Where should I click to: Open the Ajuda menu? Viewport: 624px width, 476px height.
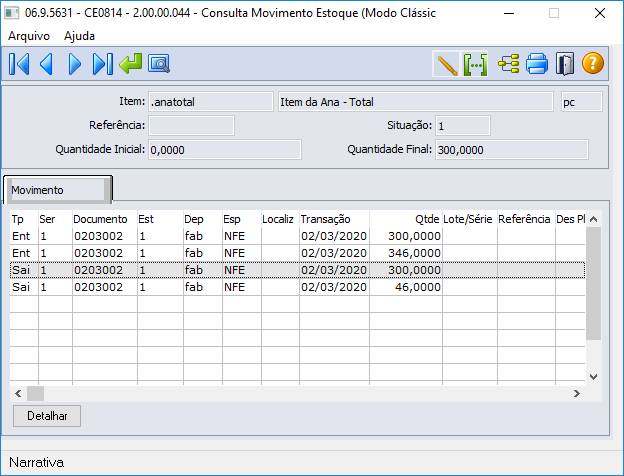pos(79,36)
